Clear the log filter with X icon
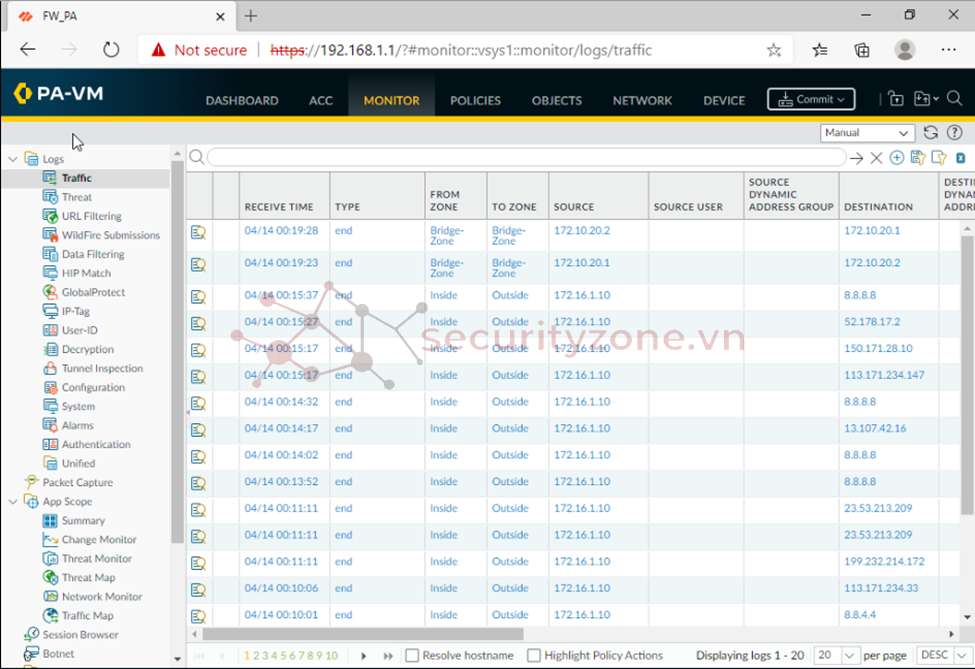This screenshot has height=669, width=975. pyautogui.click(x=876, y=158)
